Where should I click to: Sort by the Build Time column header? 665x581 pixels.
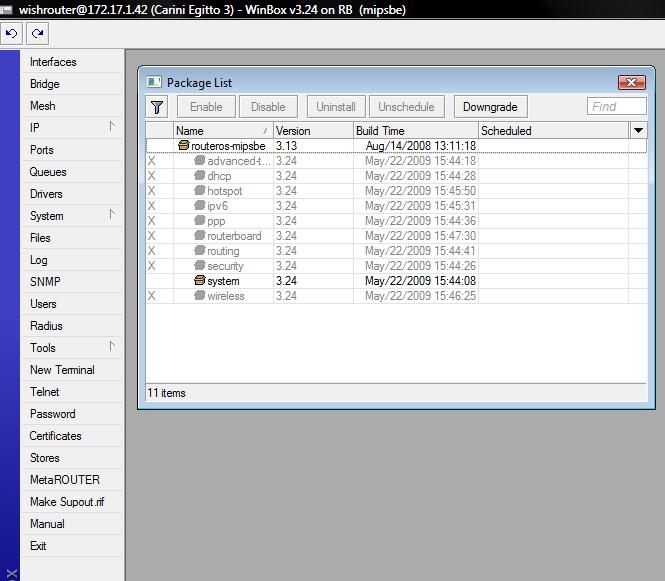416,131
